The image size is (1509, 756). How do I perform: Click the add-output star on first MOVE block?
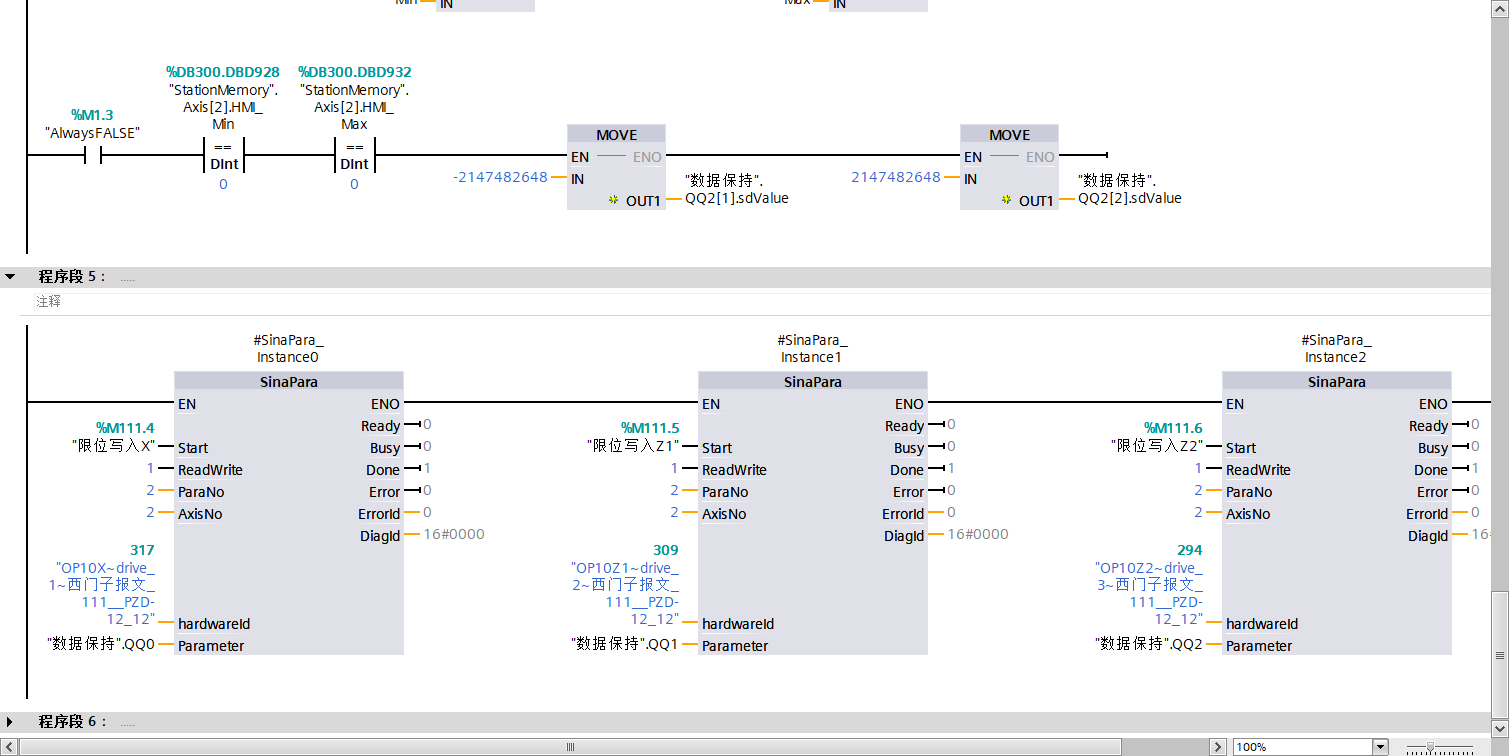(612, 201)
